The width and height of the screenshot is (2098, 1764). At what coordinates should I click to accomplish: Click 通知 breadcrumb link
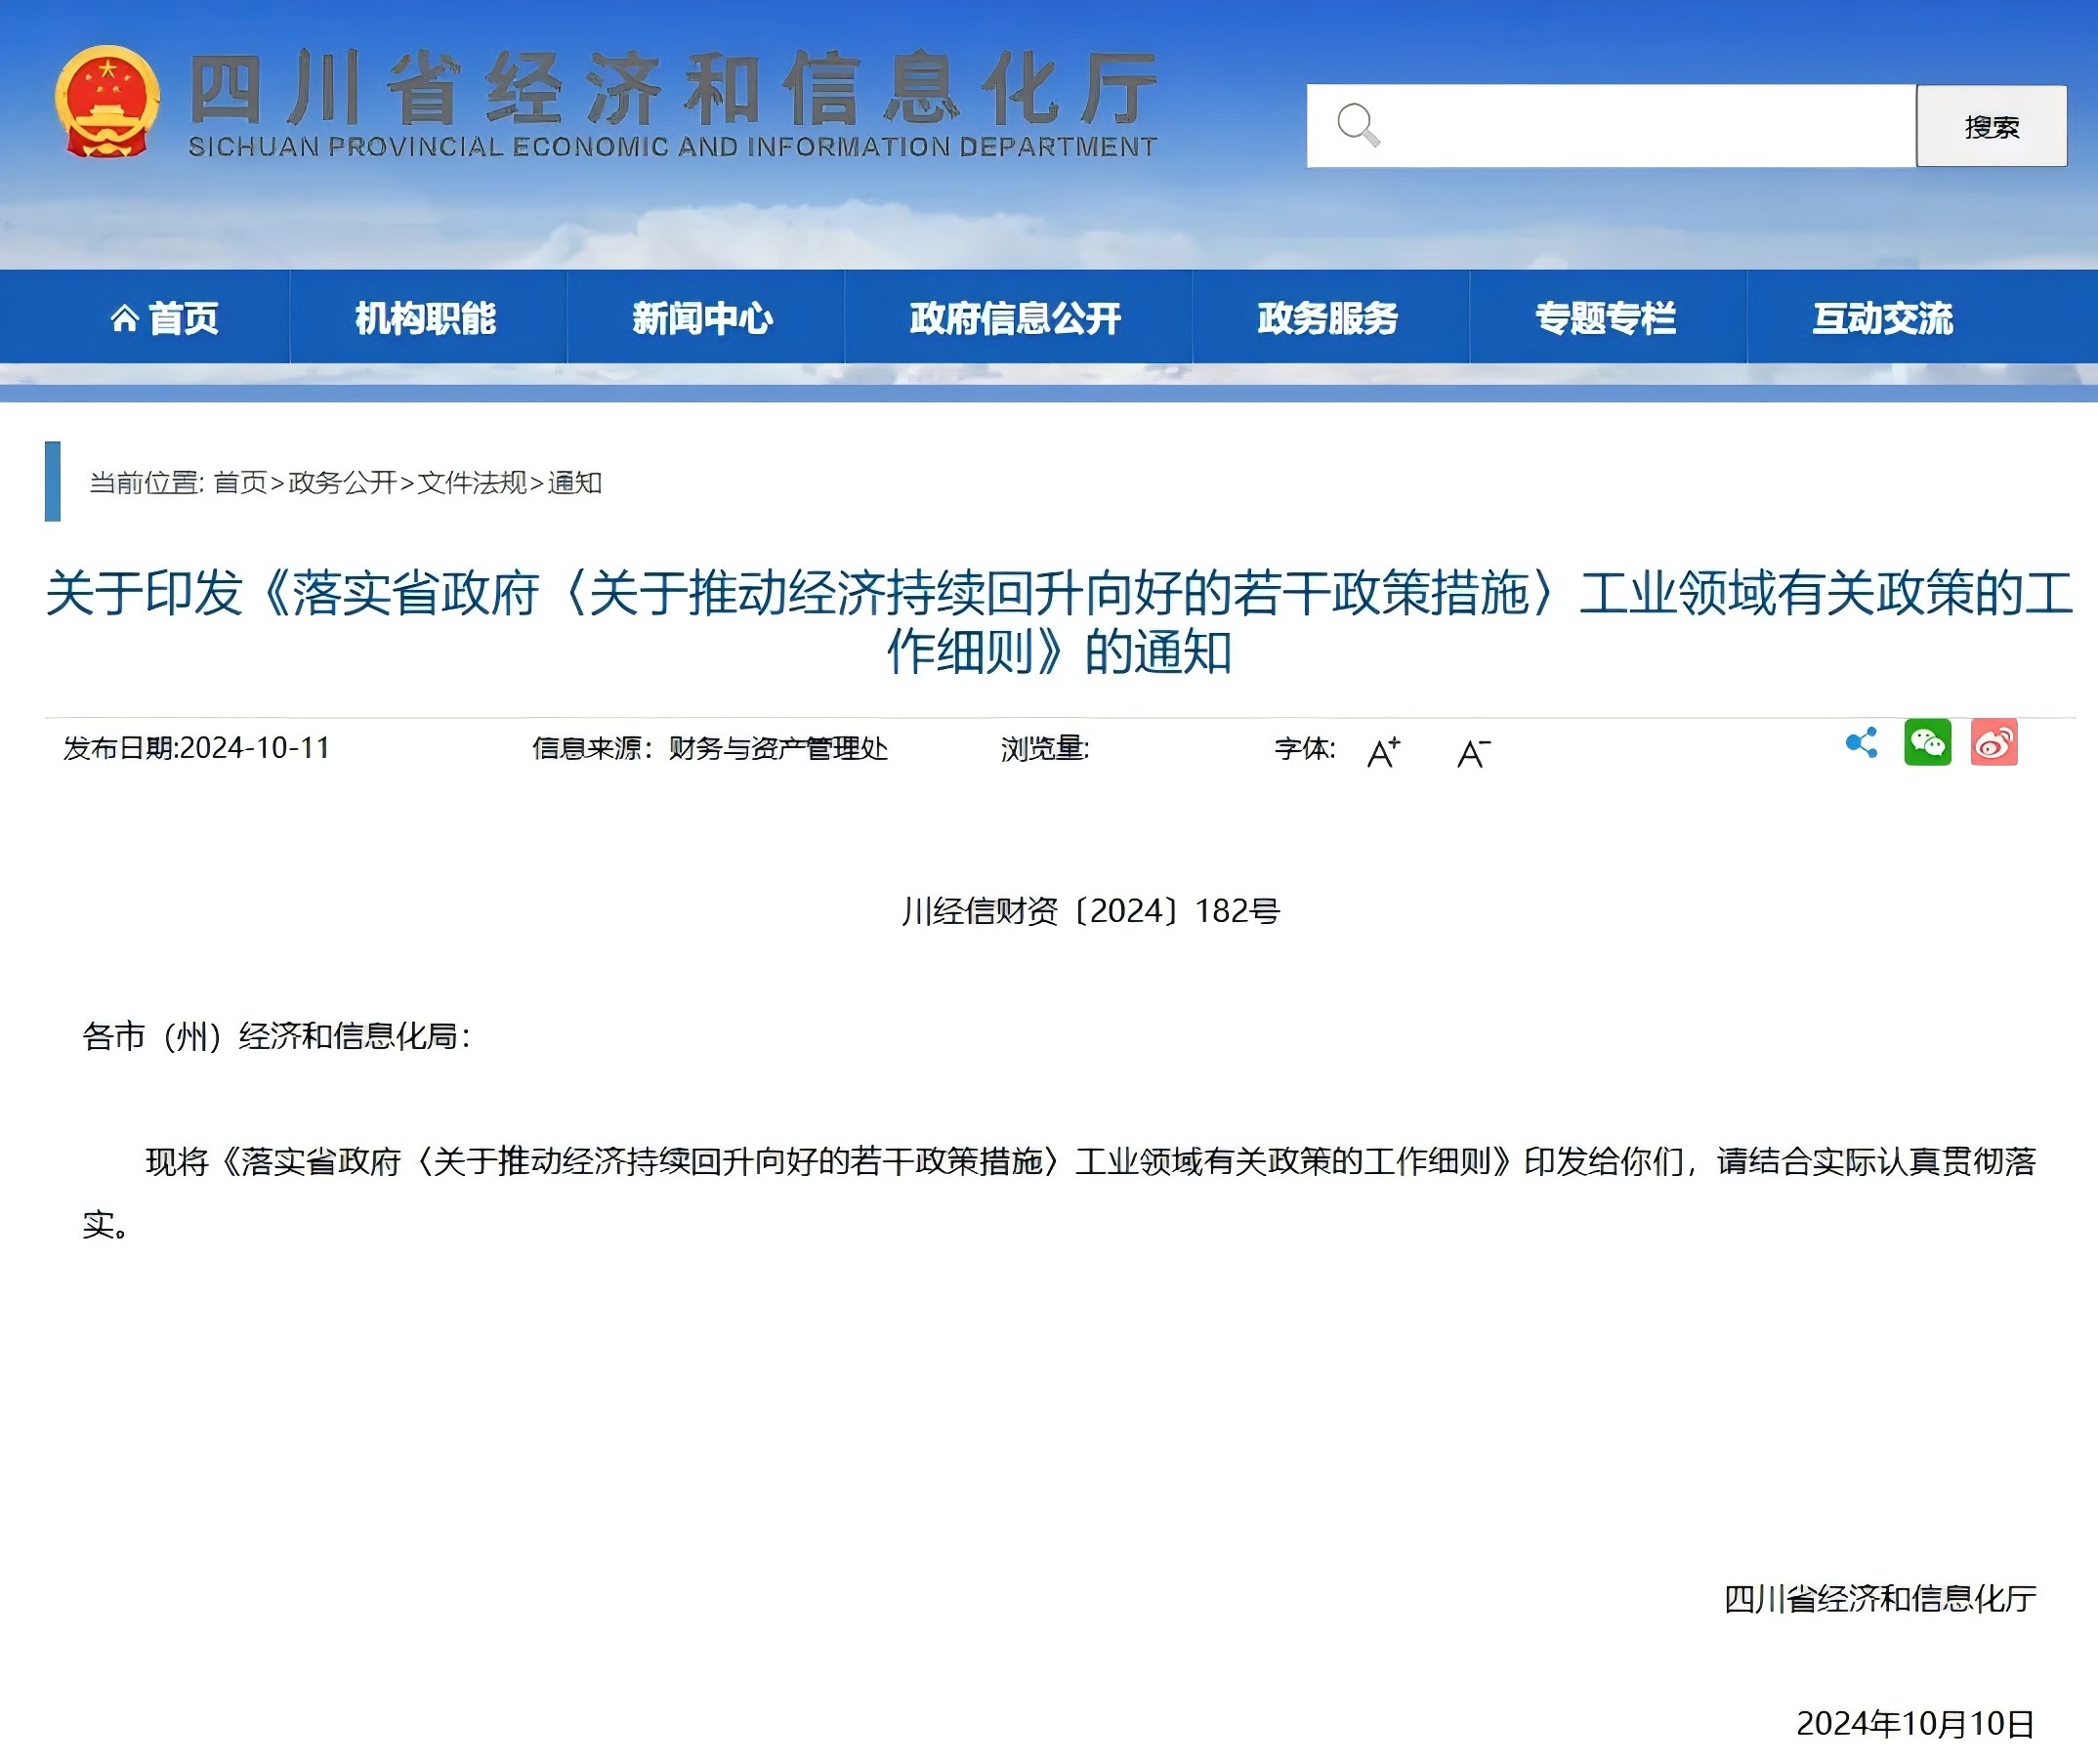574,483
